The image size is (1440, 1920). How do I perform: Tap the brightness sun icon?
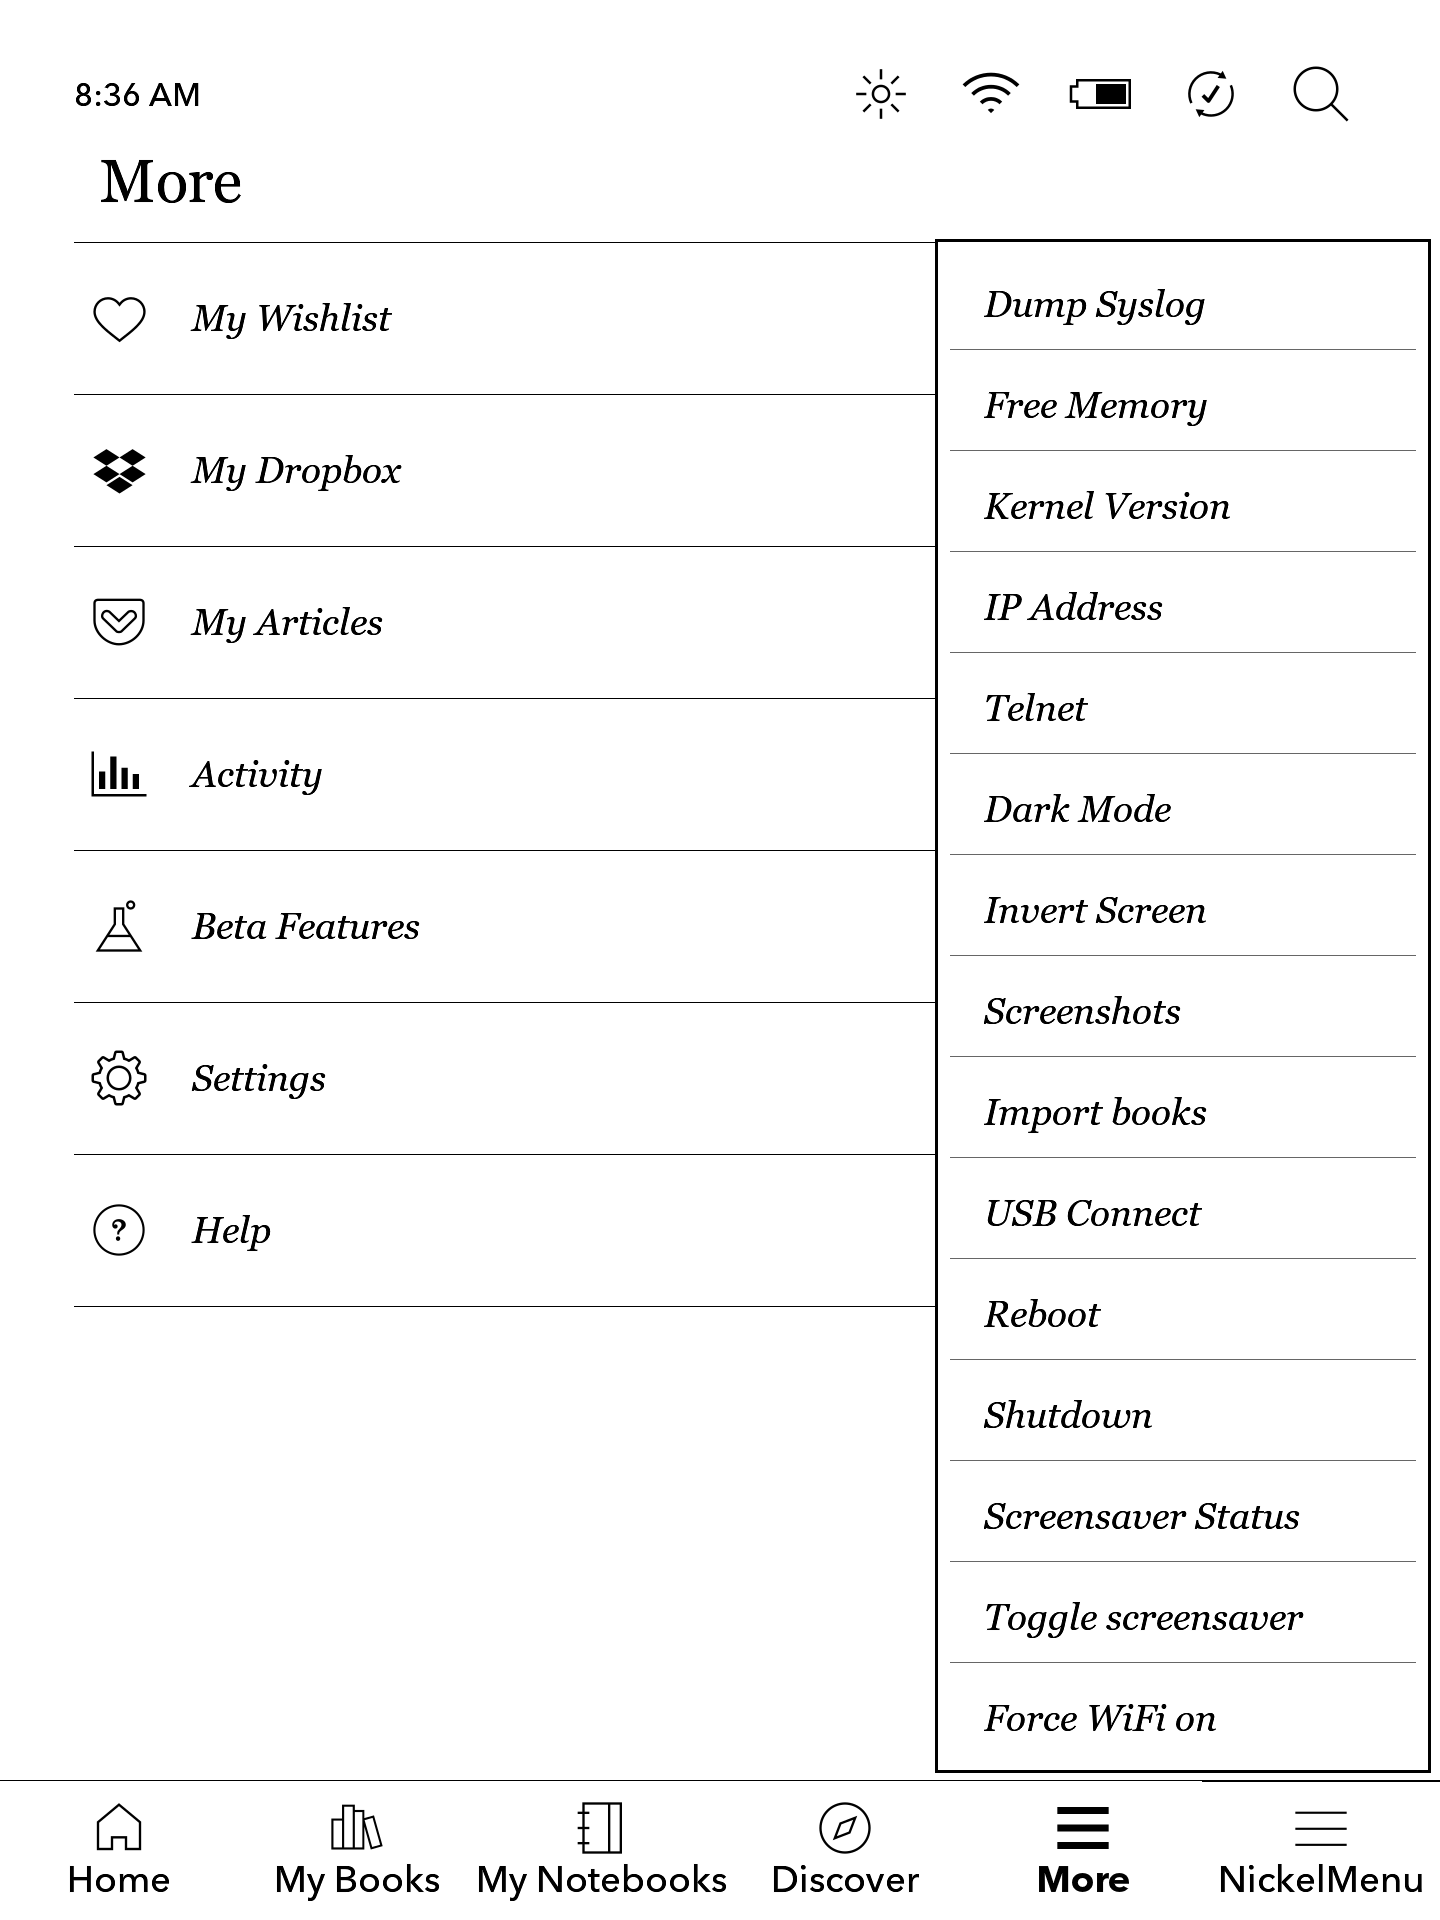coord(880,95)
